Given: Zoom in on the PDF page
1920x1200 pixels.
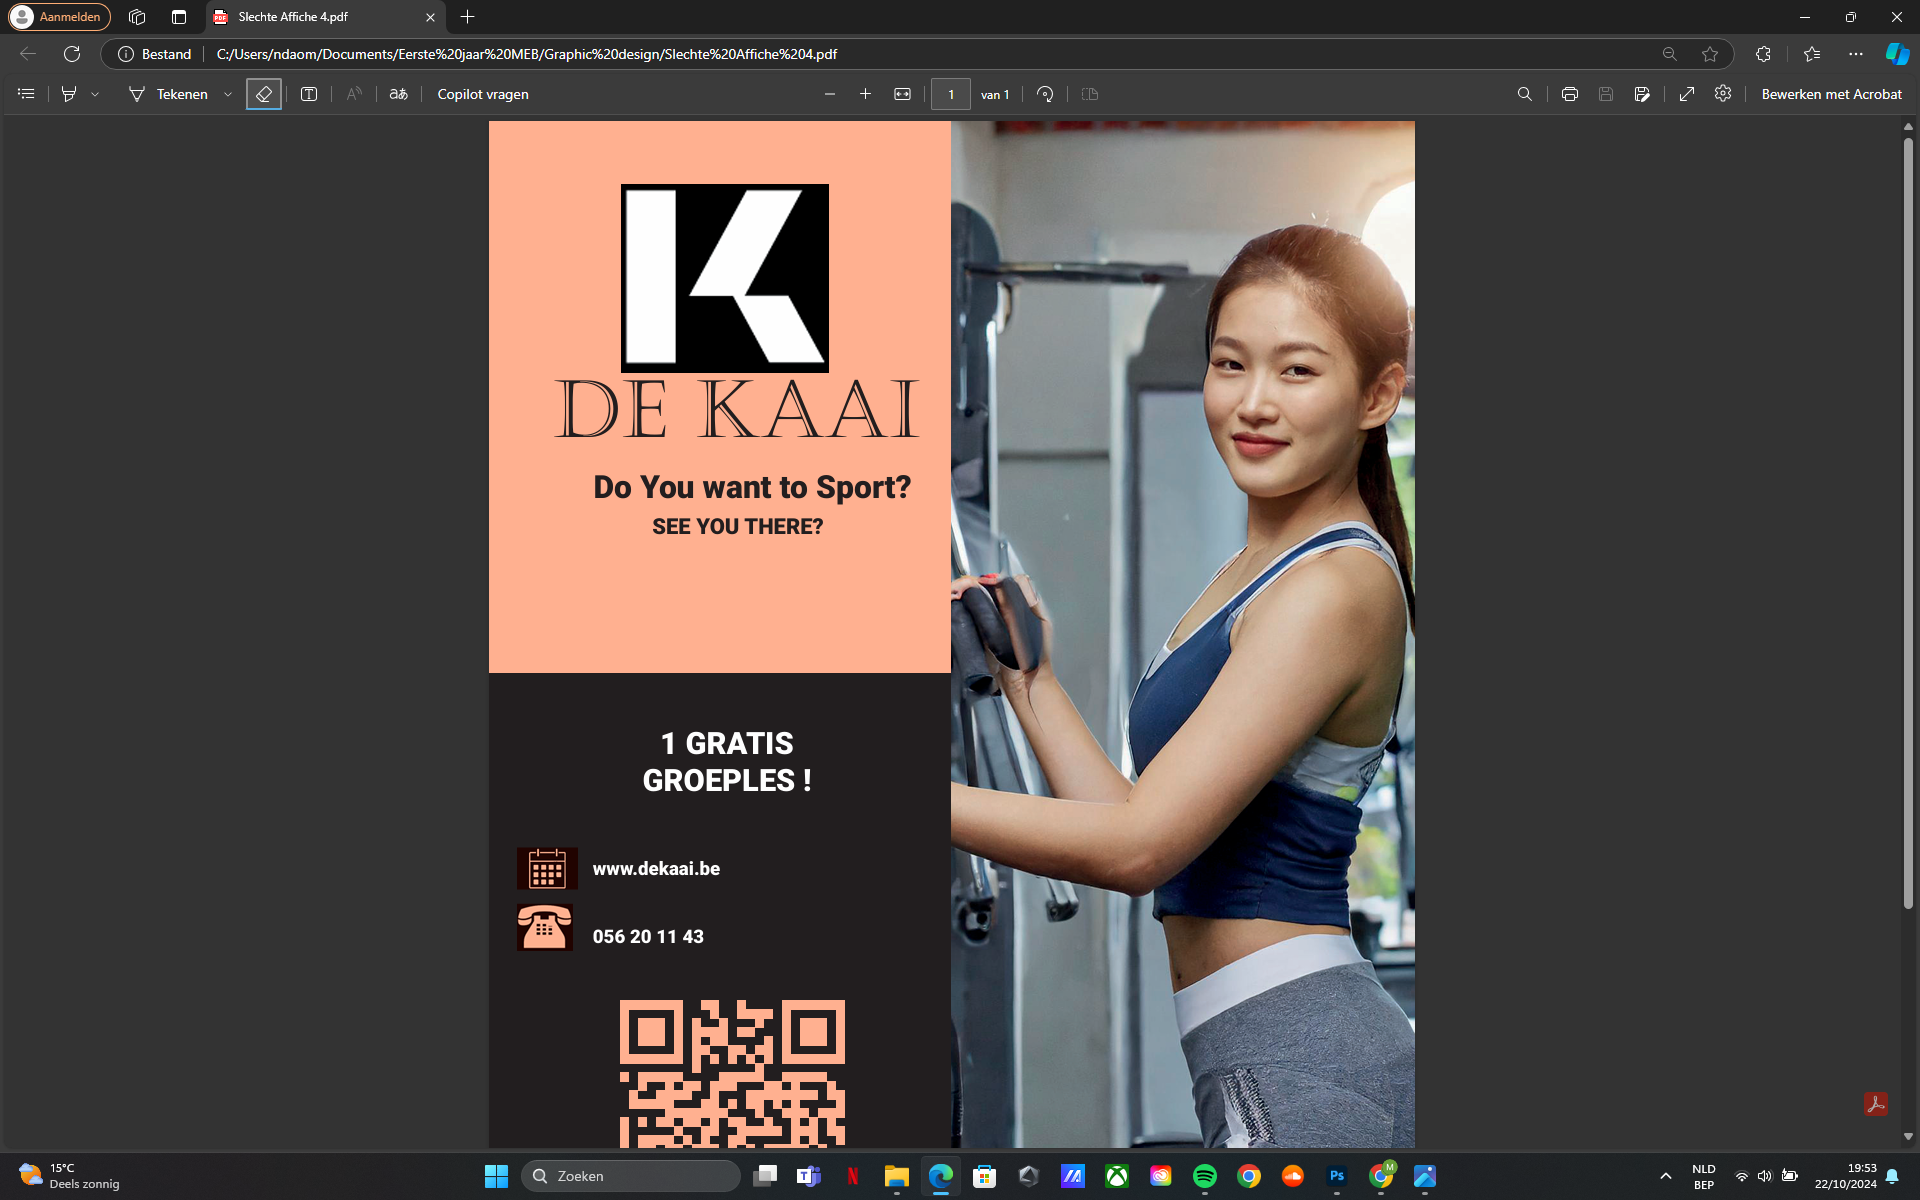Looking at the screenshot, I should [x=865, y=93].
